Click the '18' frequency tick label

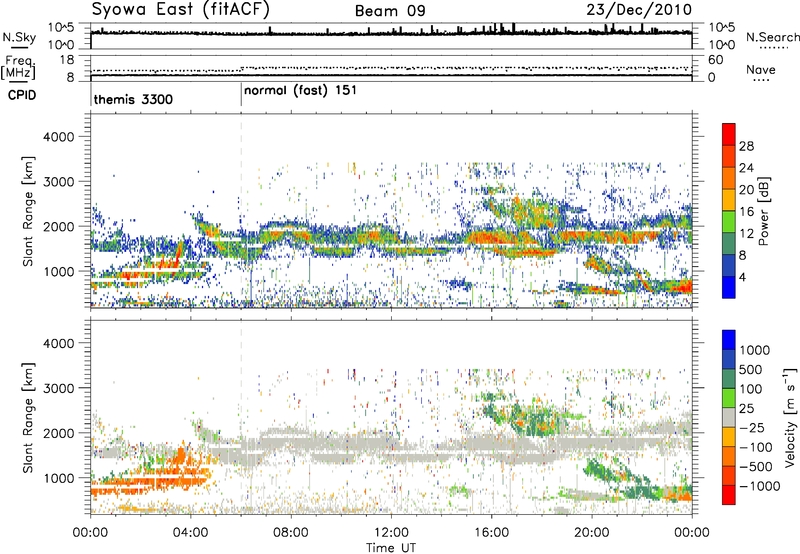67,60
